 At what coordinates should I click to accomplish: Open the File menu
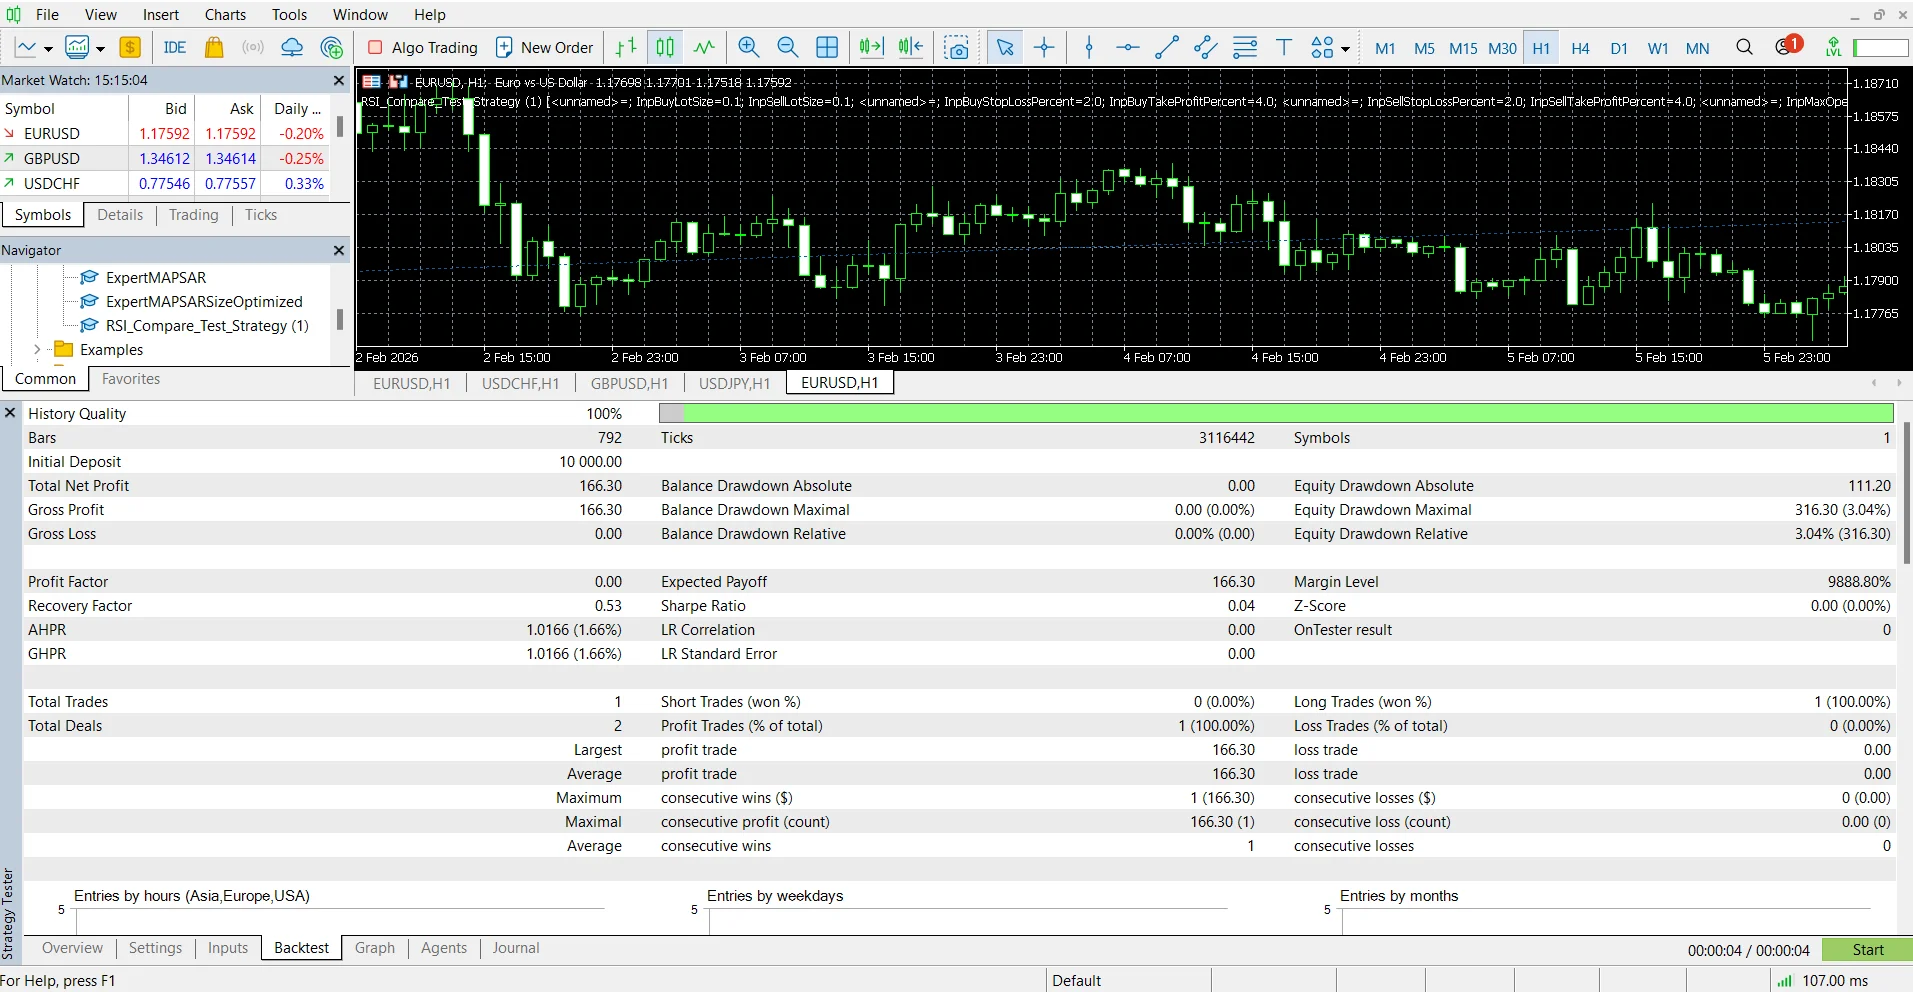(47, 14)
